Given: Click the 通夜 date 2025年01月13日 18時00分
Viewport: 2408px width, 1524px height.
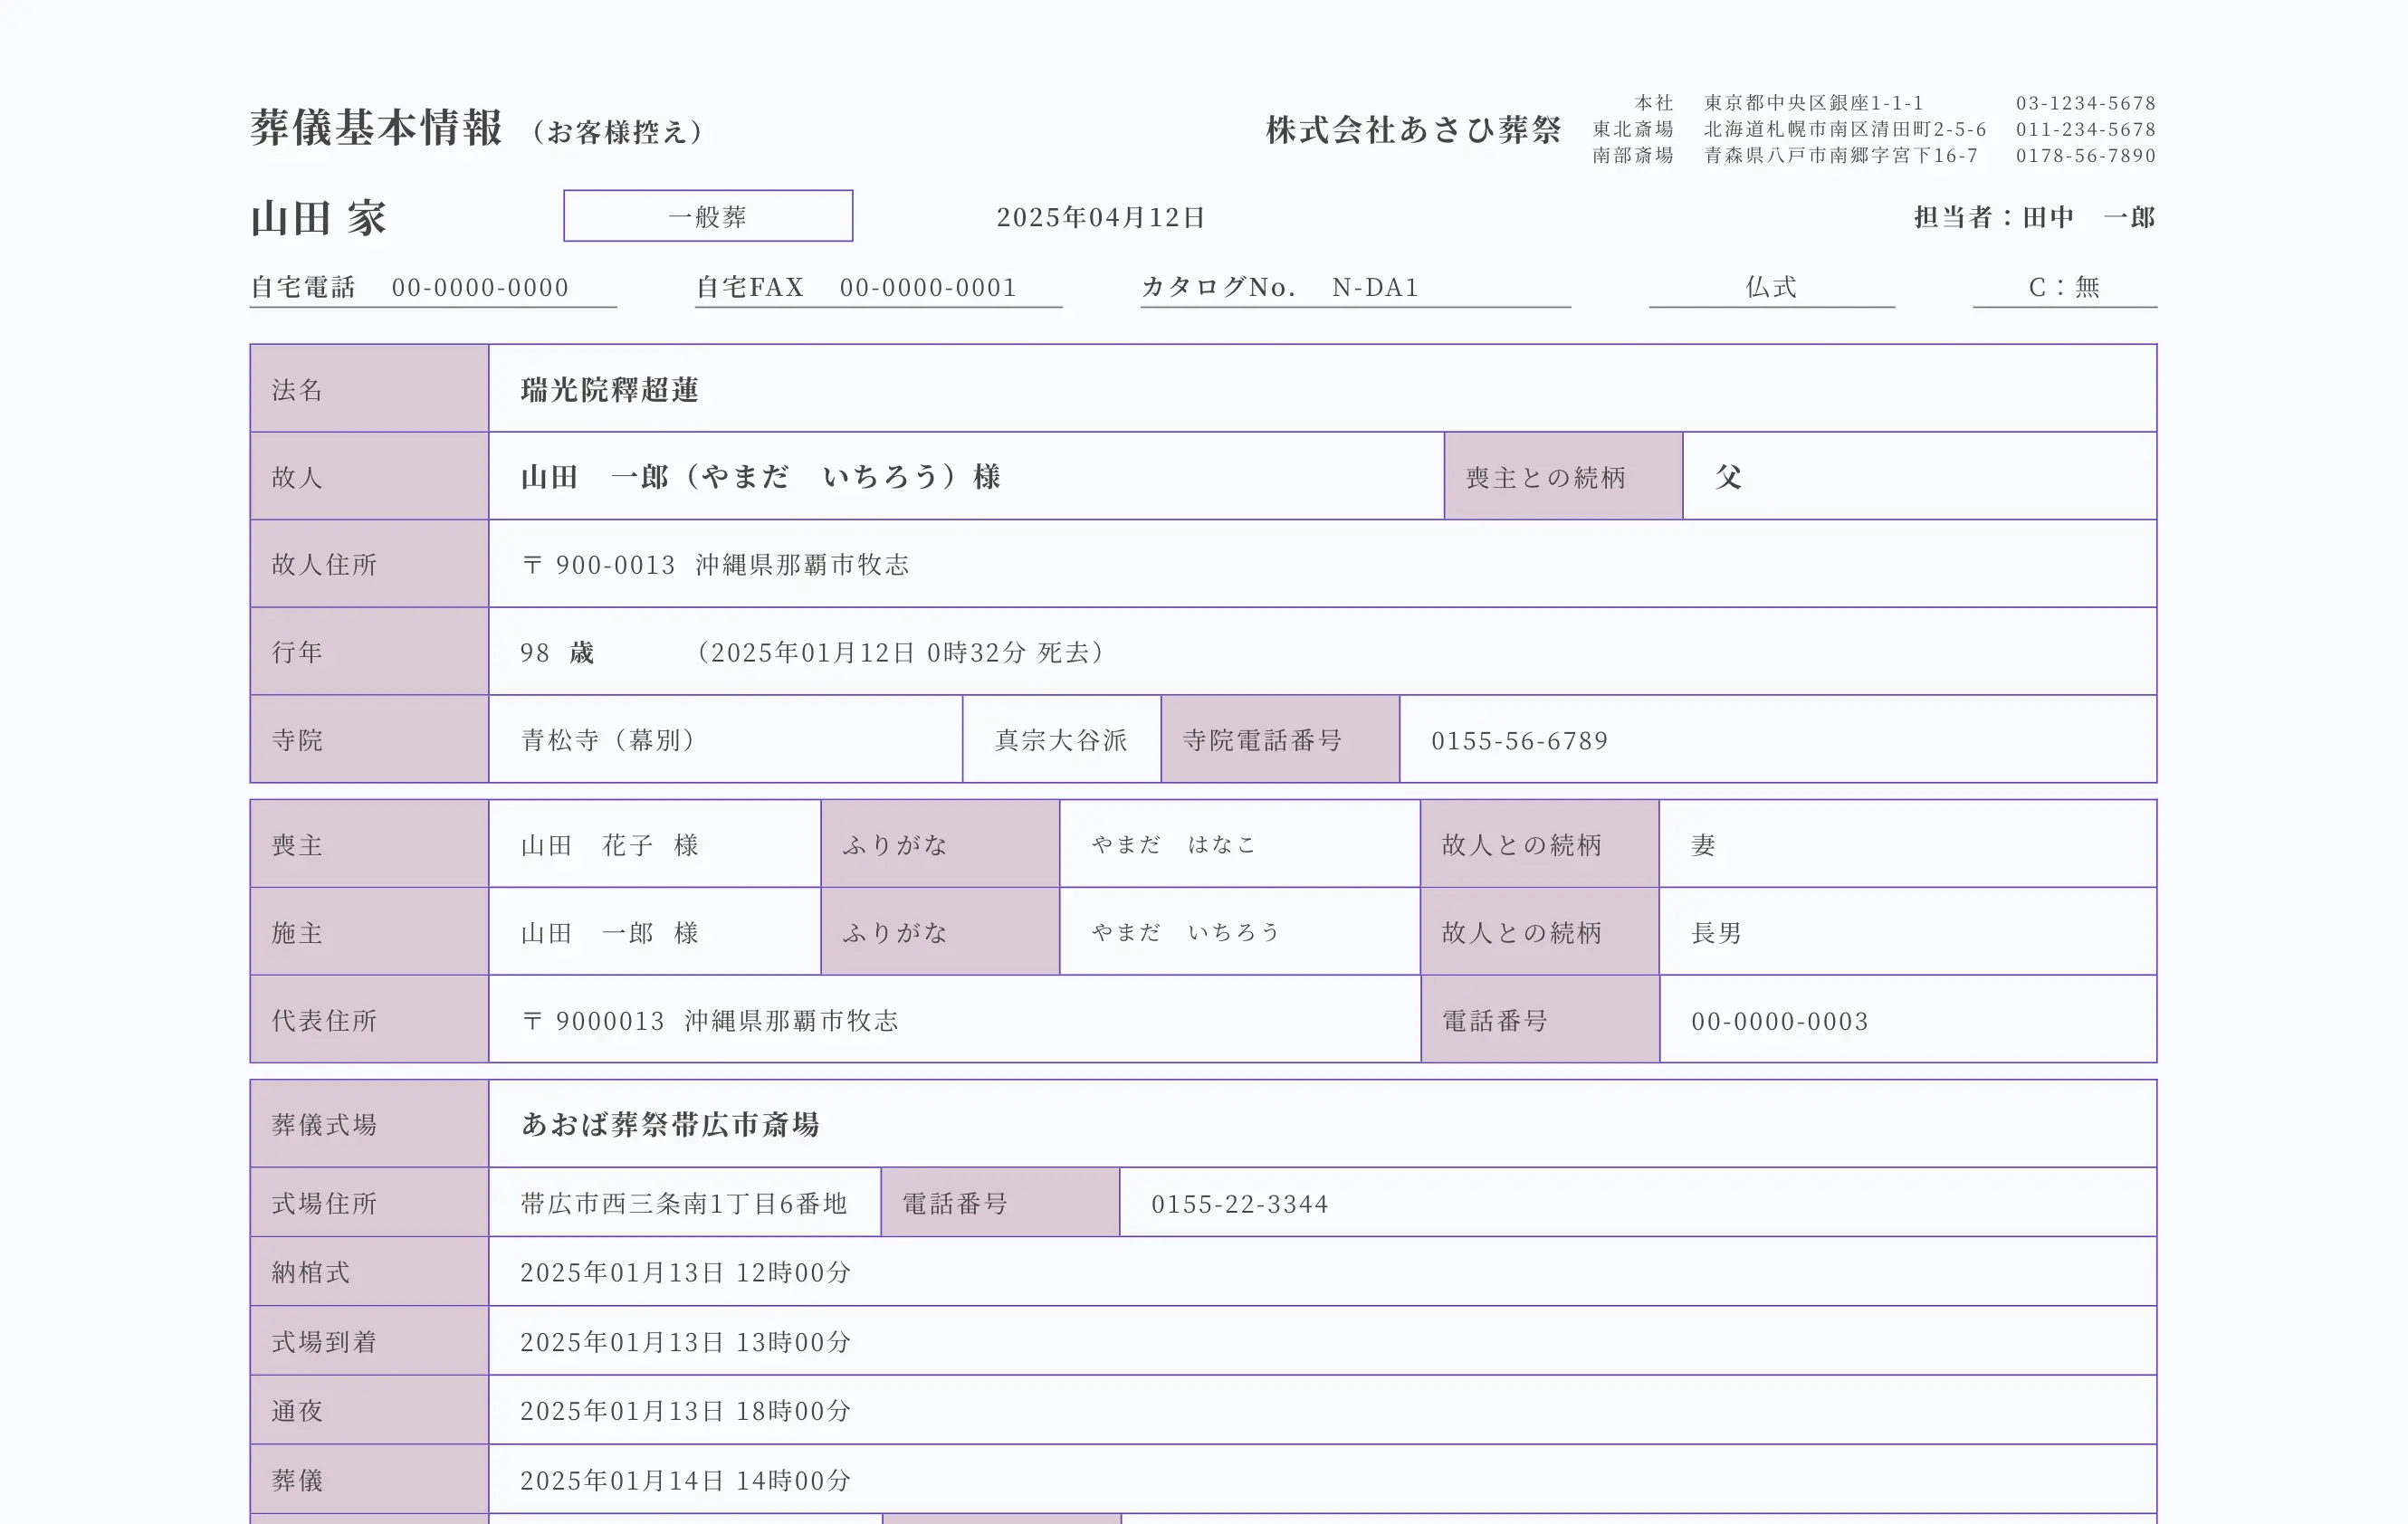Looking at the screenshot, I should pos(685,1411).
